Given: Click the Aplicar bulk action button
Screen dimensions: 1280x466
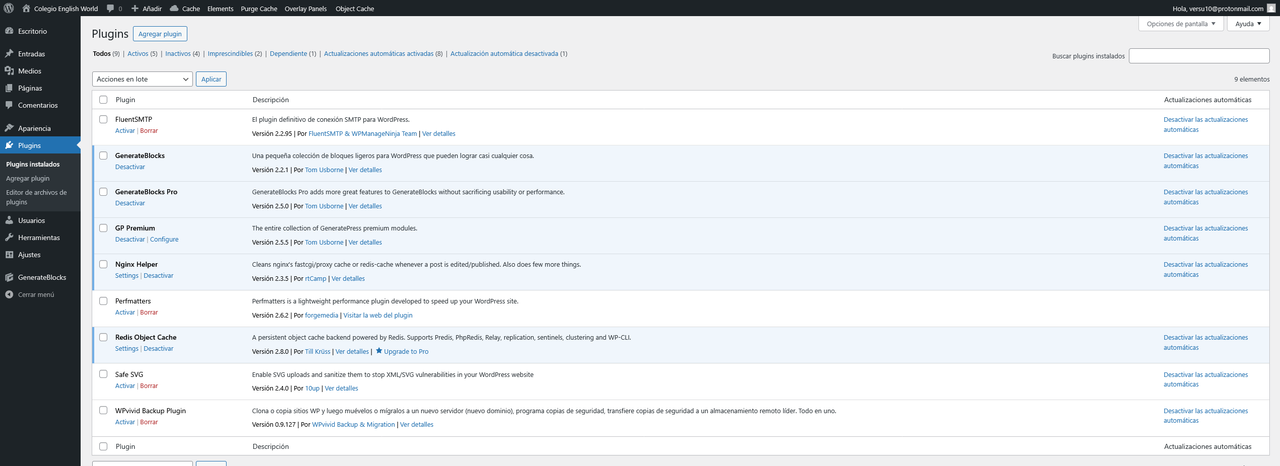Looking at the screenshot, I should (211, 78).
